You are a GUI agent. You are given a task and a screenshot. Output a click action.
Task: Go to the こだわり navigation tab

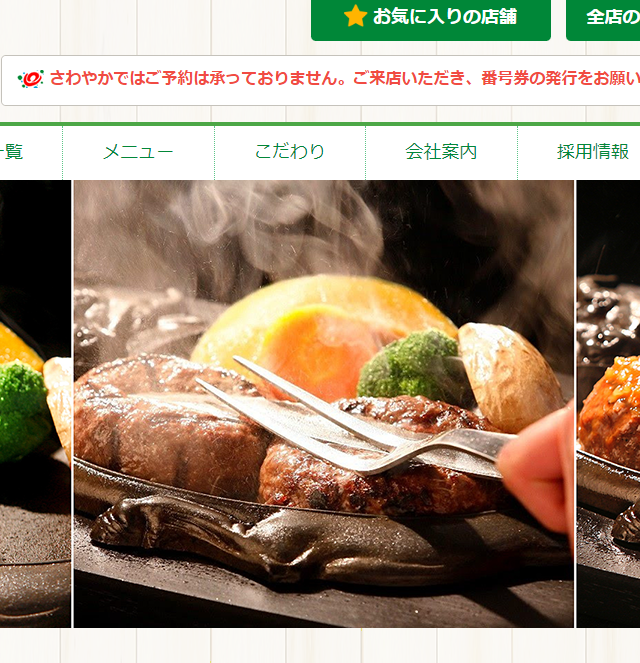(x=290, y=153)
